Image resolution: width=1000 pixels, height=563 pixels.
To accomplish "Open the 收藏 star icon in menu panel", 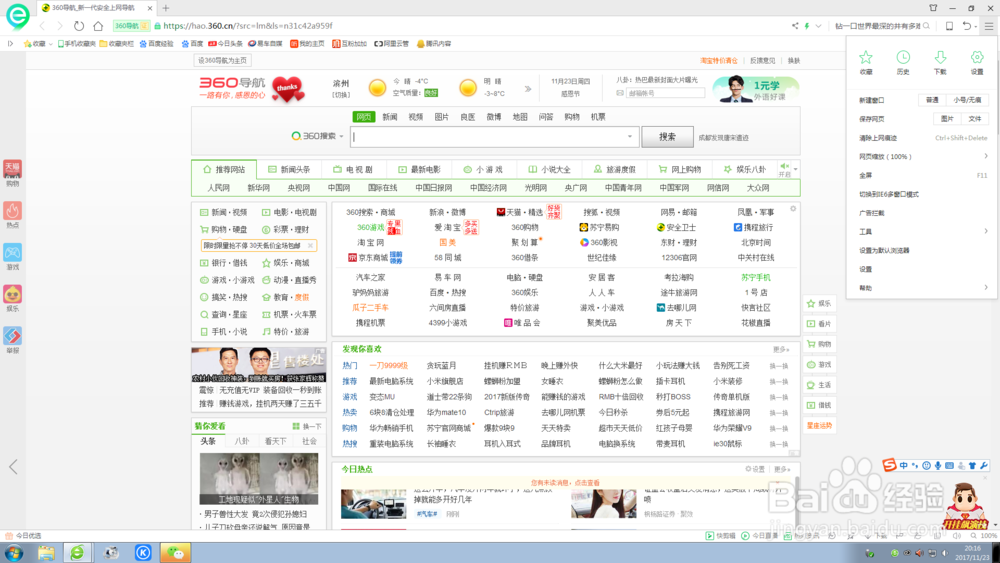I will (865, 57).
